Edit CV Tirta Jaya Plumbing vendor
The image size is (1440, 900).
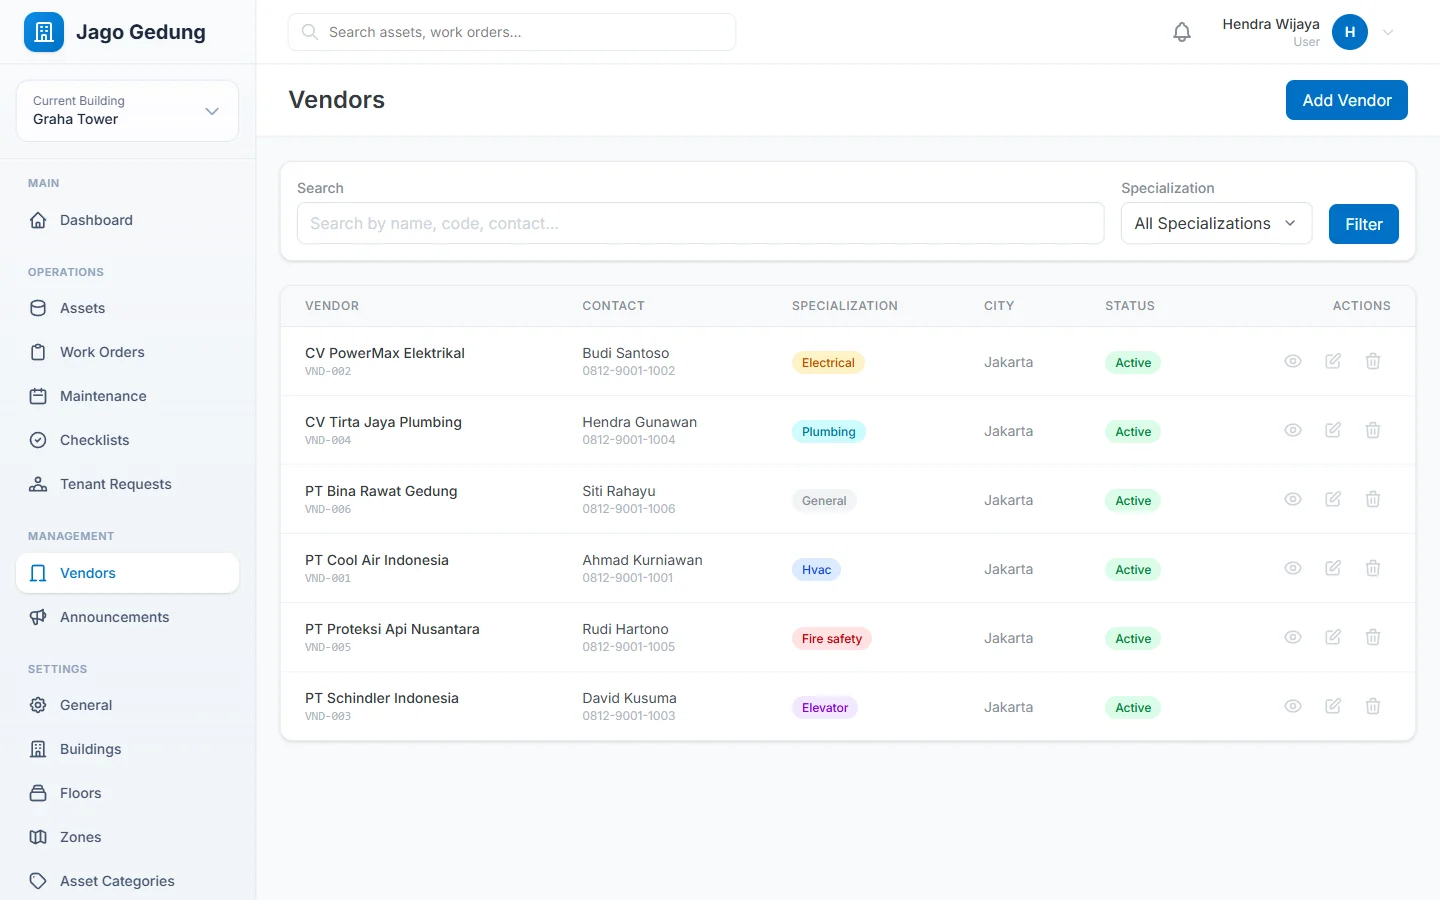pyautogui.click(x=1333, y=430)
